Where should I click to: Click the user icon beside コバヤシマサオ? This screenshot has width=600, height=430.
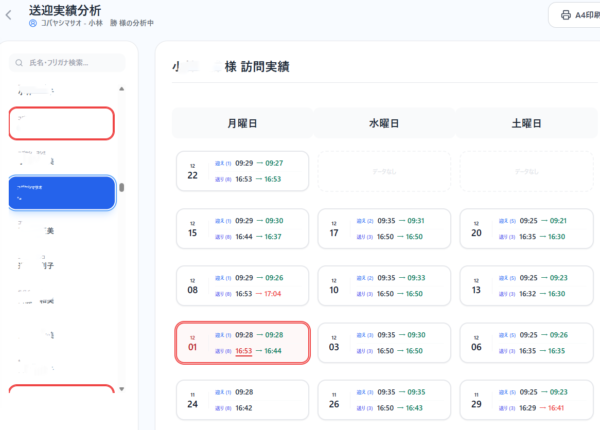pyautogui.click(x=33, y=22)
